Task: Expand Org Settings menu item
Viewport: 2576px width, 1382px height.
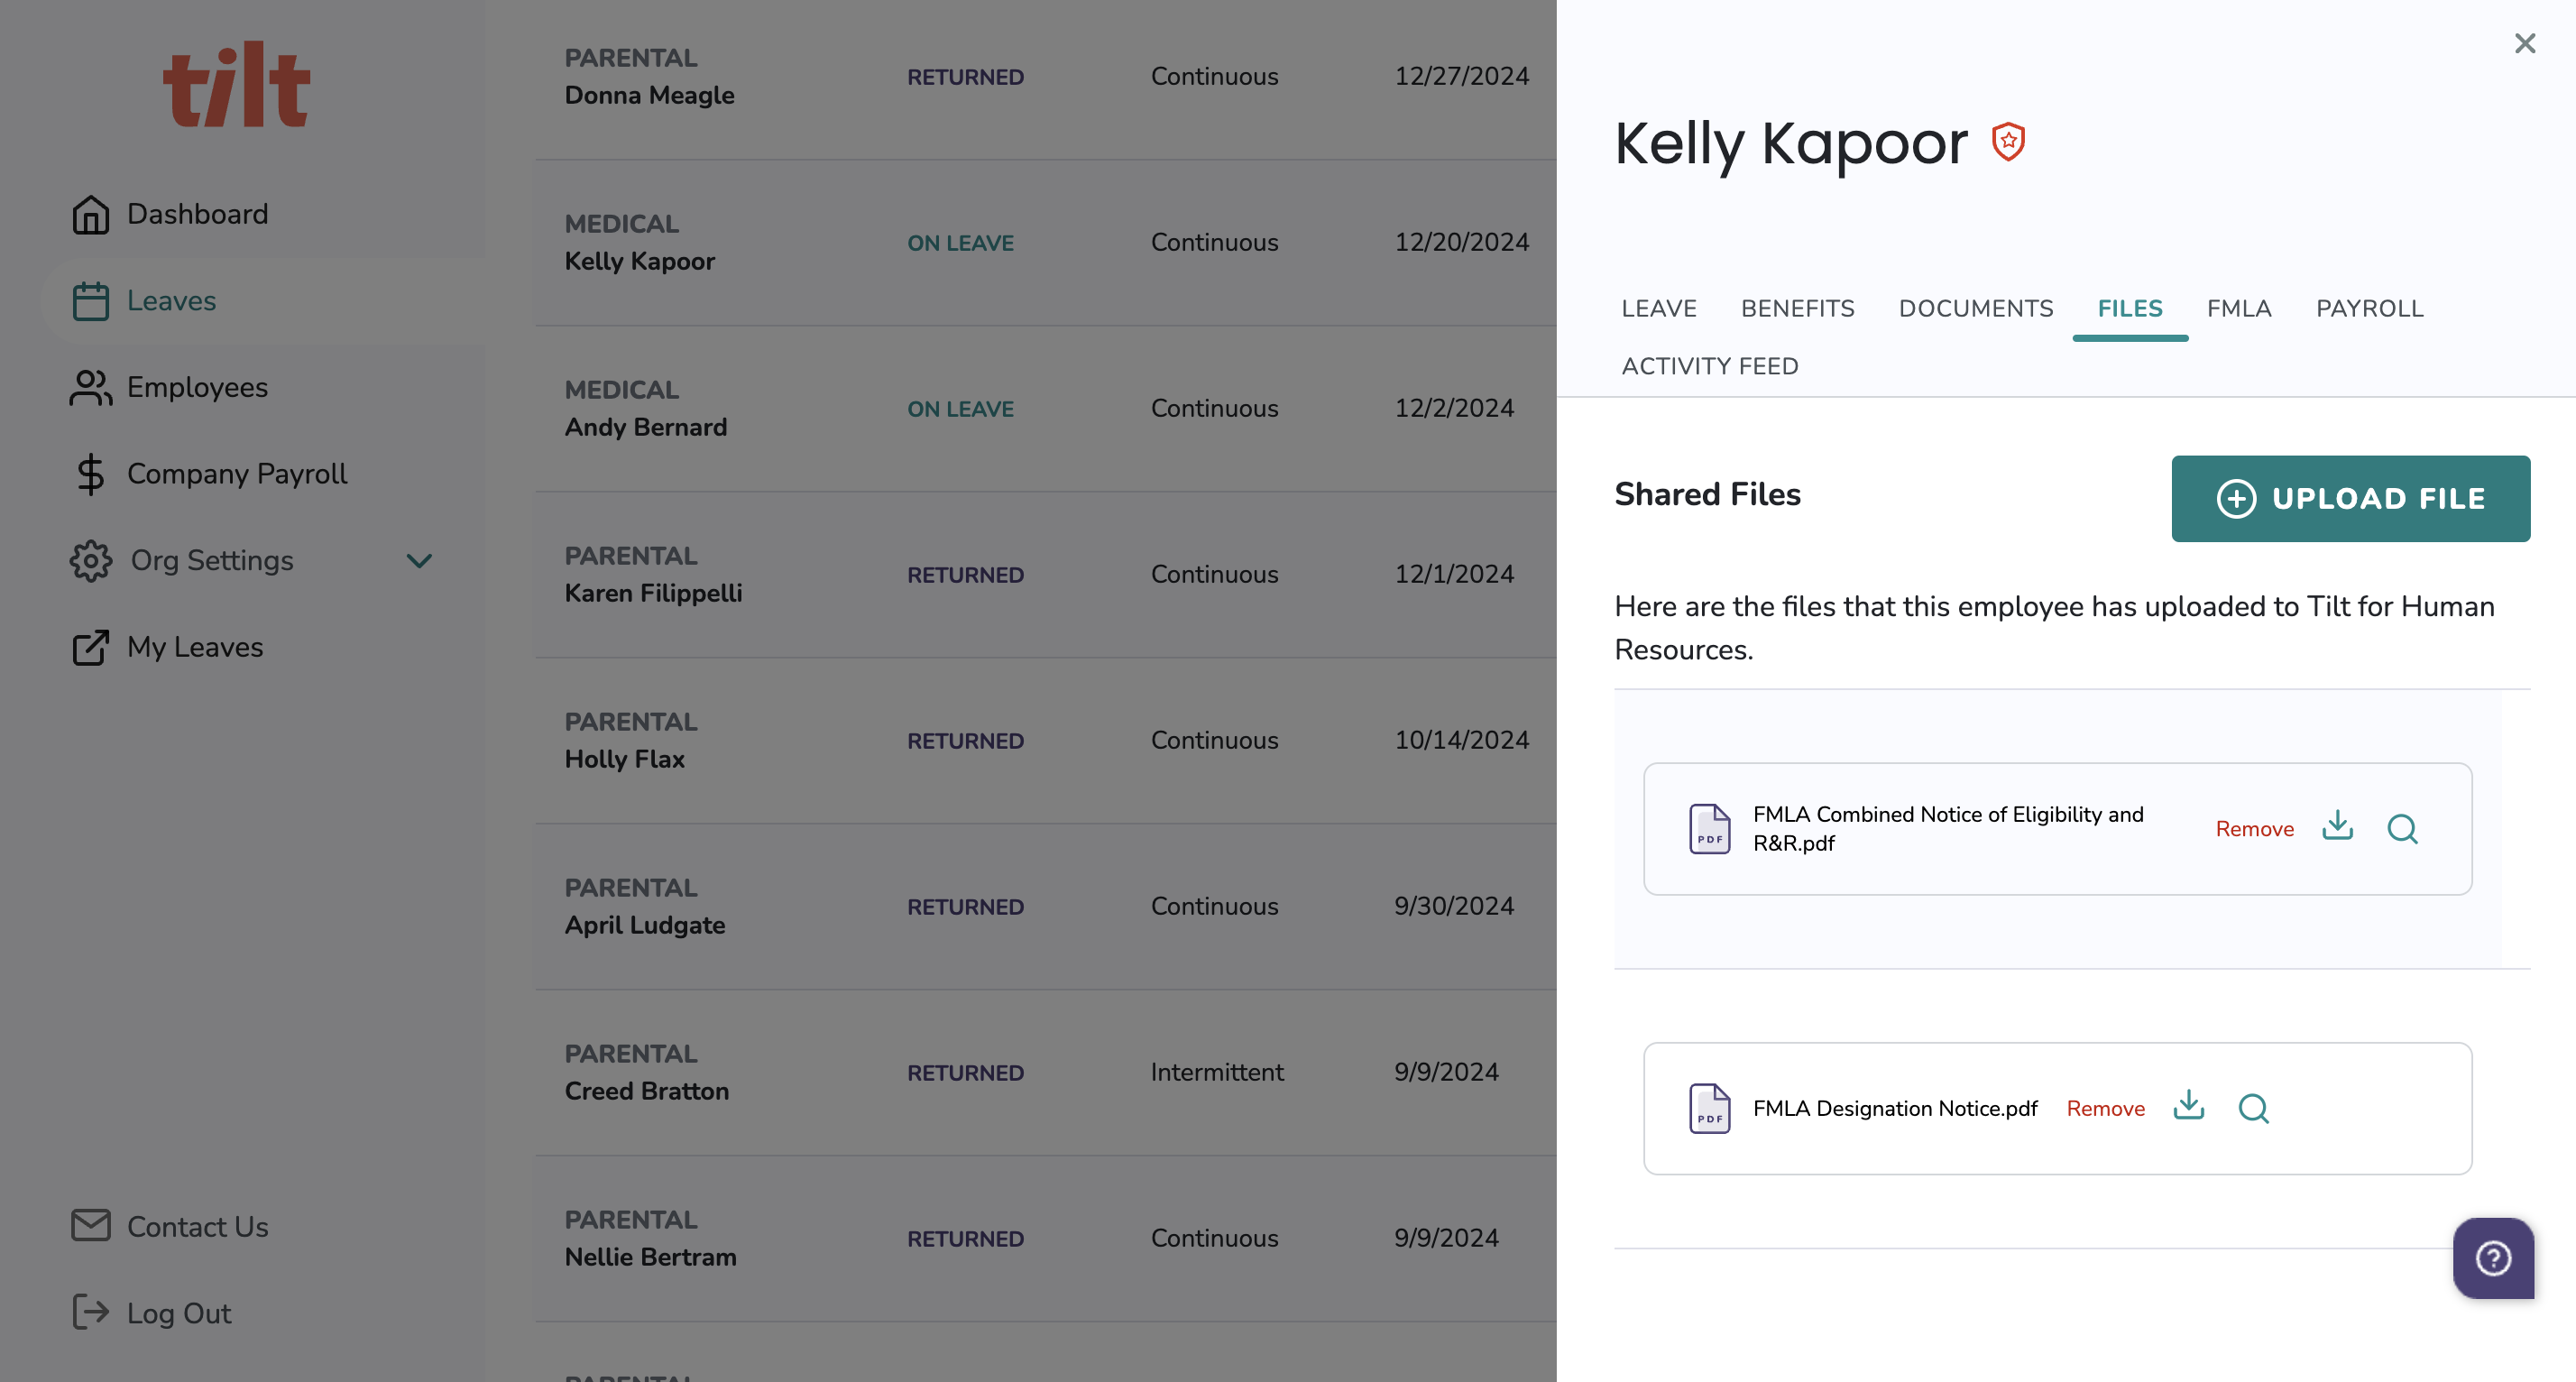Action: click(211, 561)
